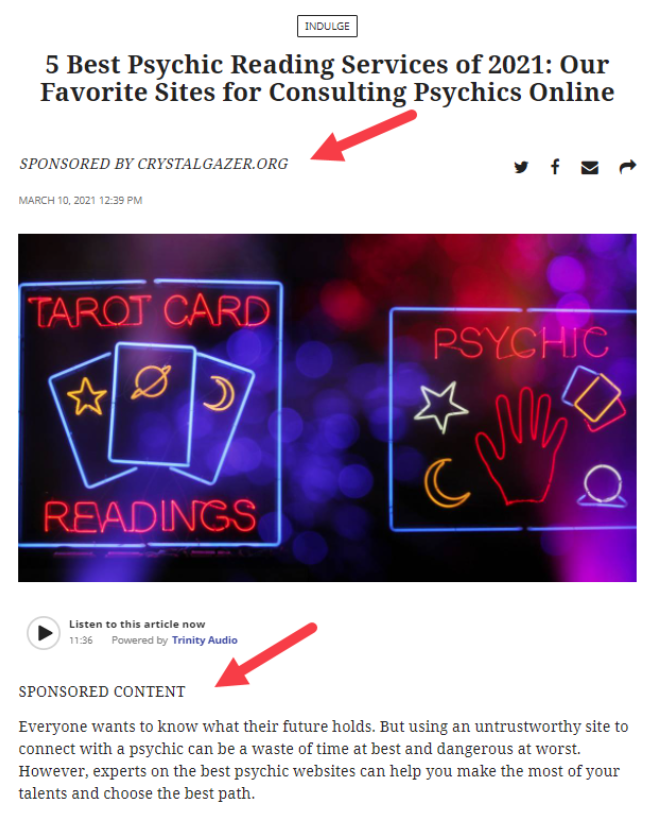The height and width of the screenshot is (822, 657).
Task: Share article via Twitter icon
Action: [521, 167]
